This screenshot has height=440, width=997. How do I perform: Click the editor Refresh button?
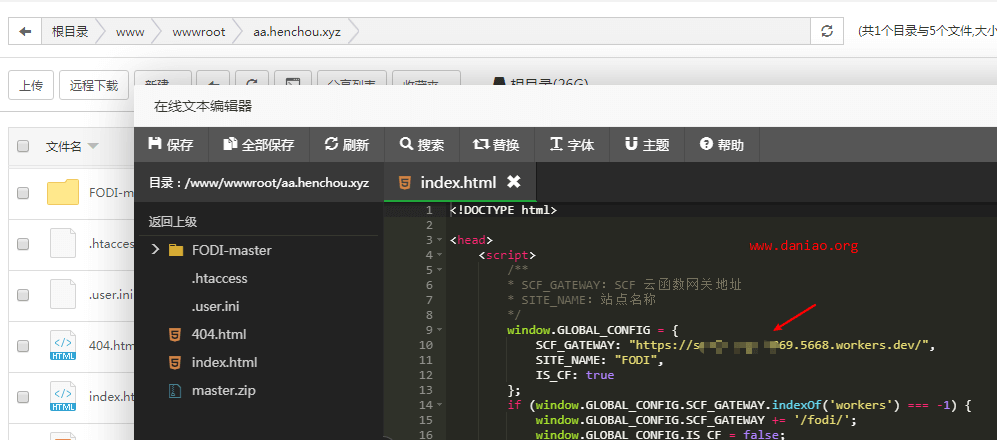[x=347, y=144]
